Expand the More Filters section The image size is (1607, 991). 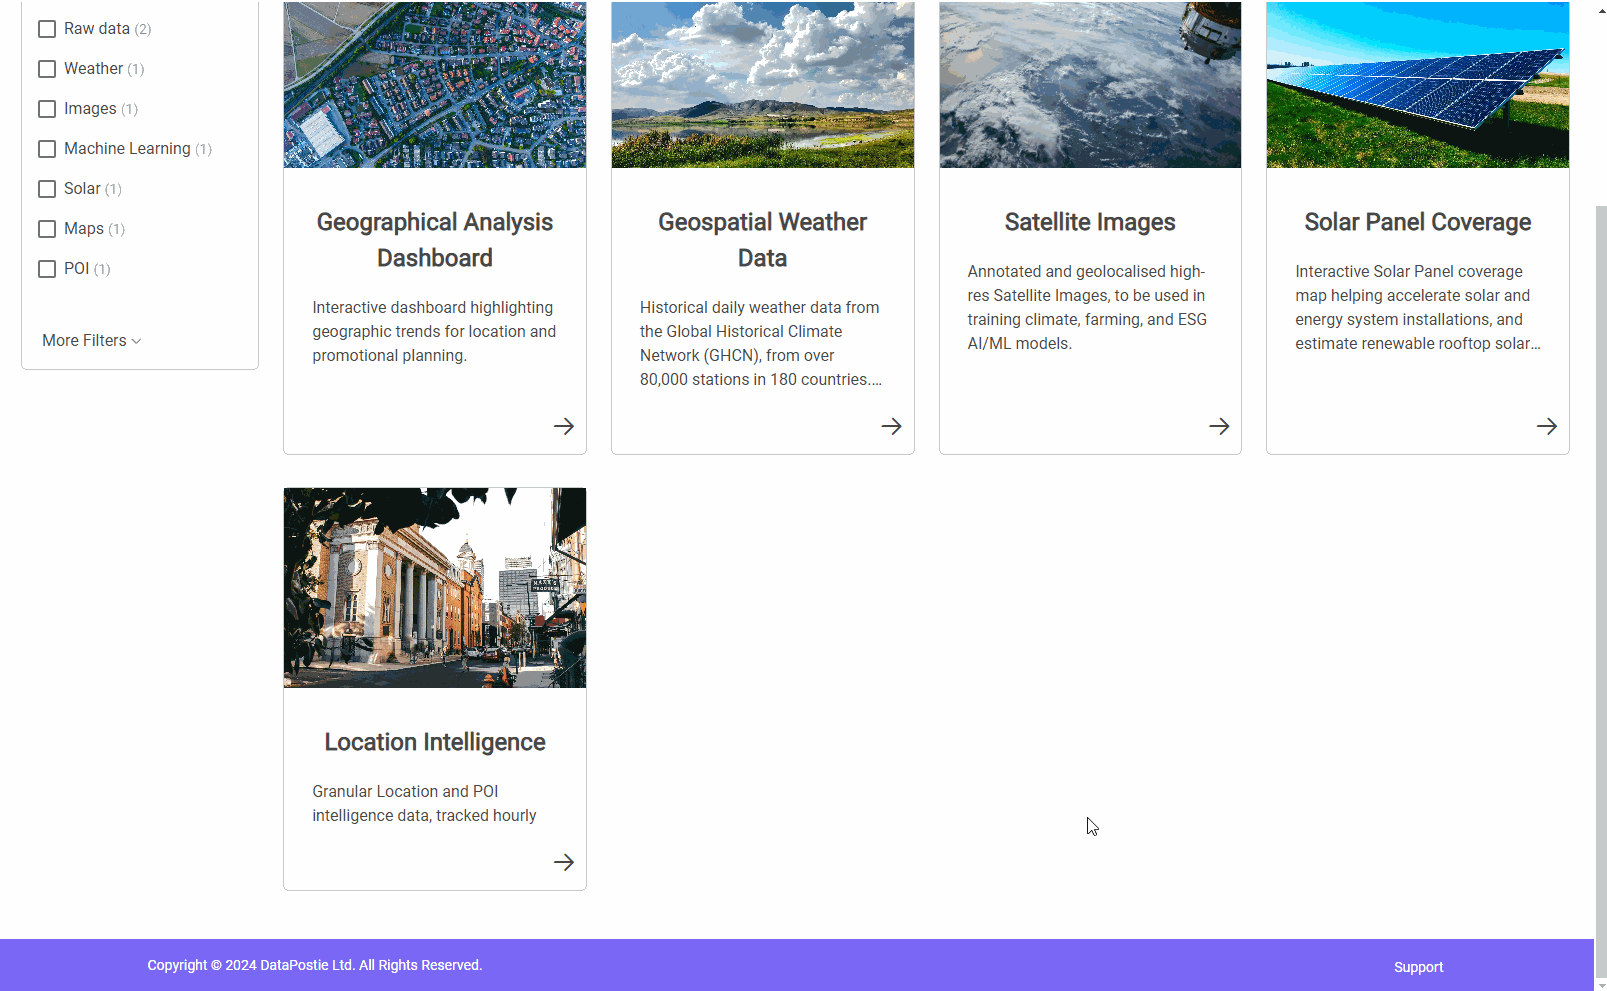click(x=90, y=340)
